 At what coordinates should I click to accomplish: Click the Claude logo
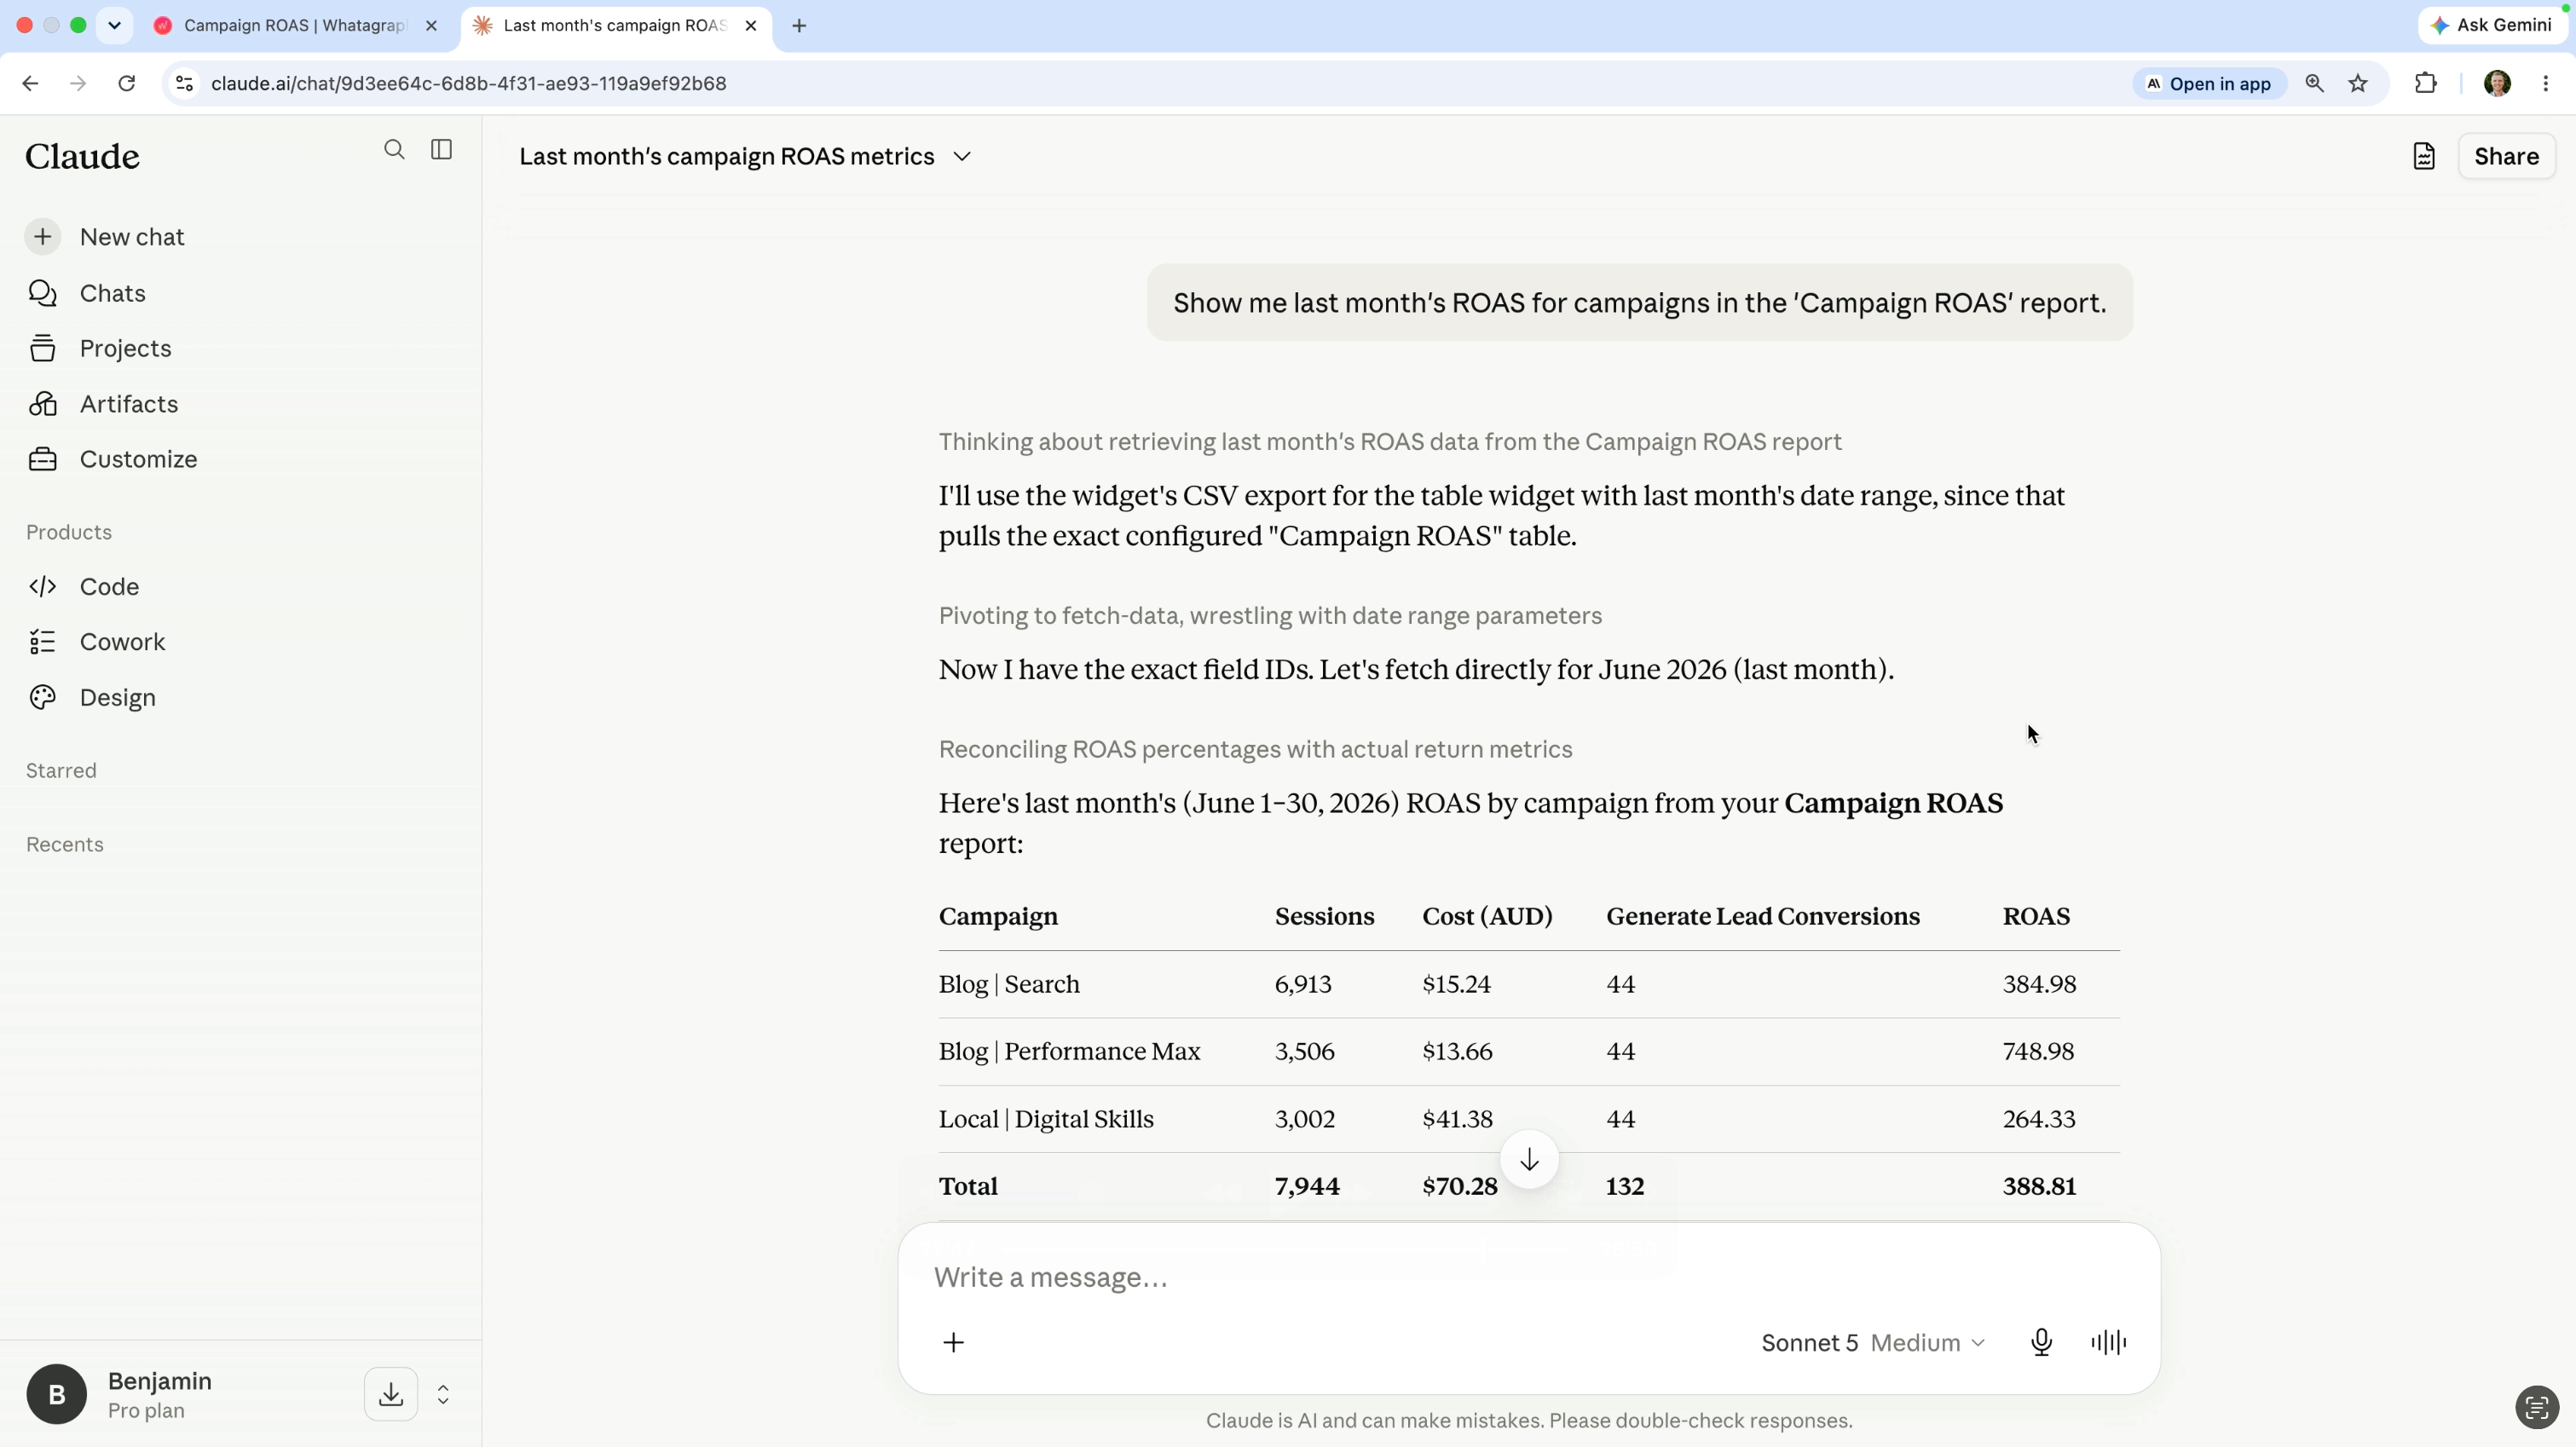[82, 157]
